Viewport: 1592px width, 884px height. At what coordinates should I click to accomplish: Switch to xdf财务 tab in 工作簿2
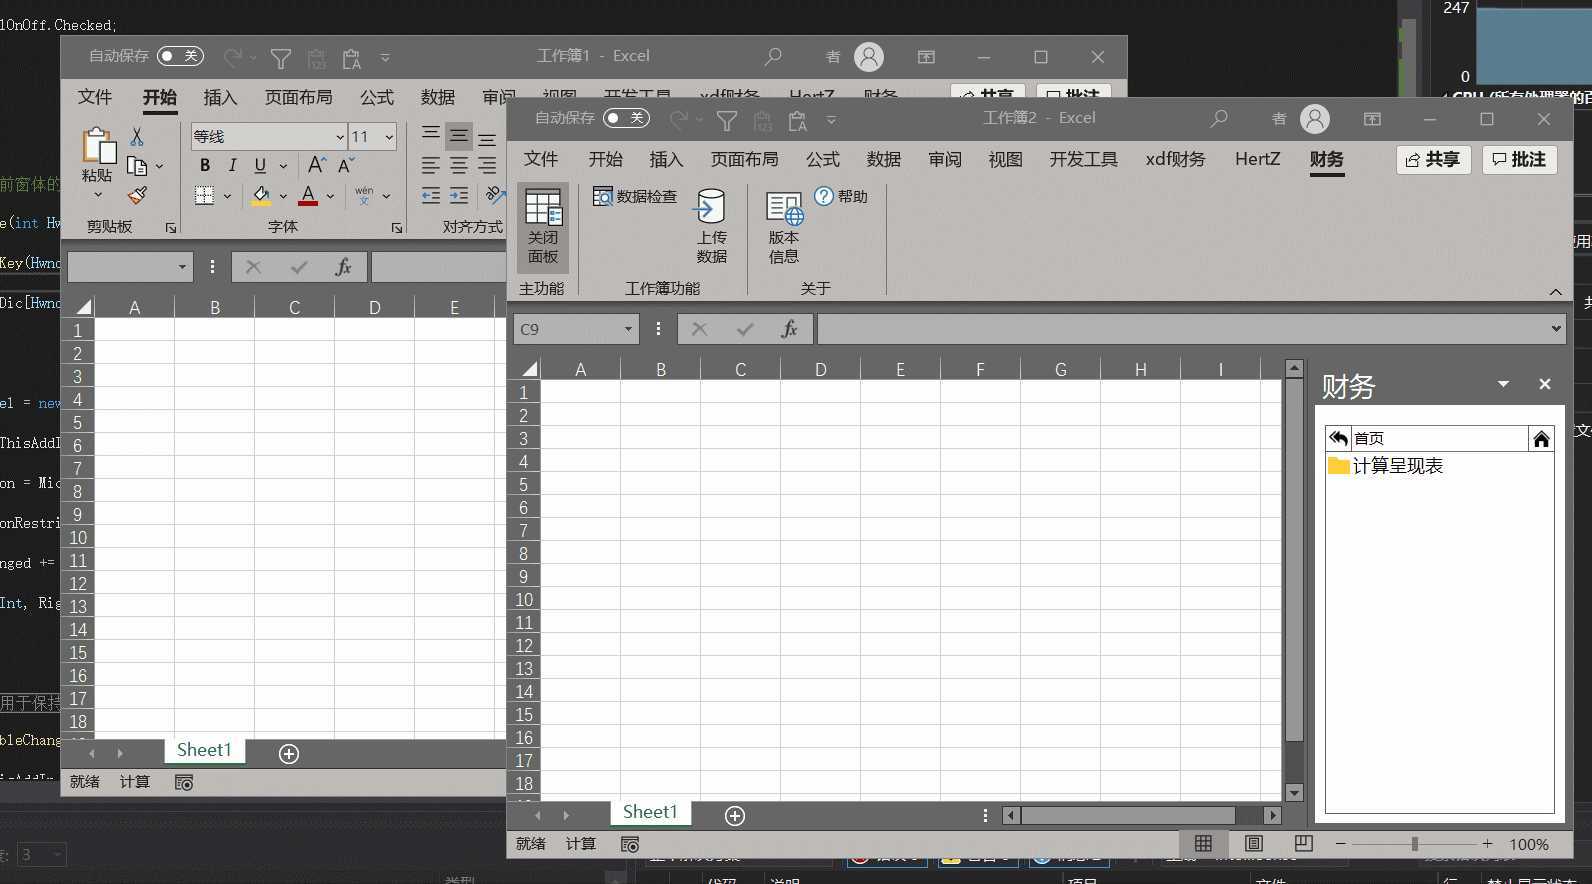point(1175,159)
